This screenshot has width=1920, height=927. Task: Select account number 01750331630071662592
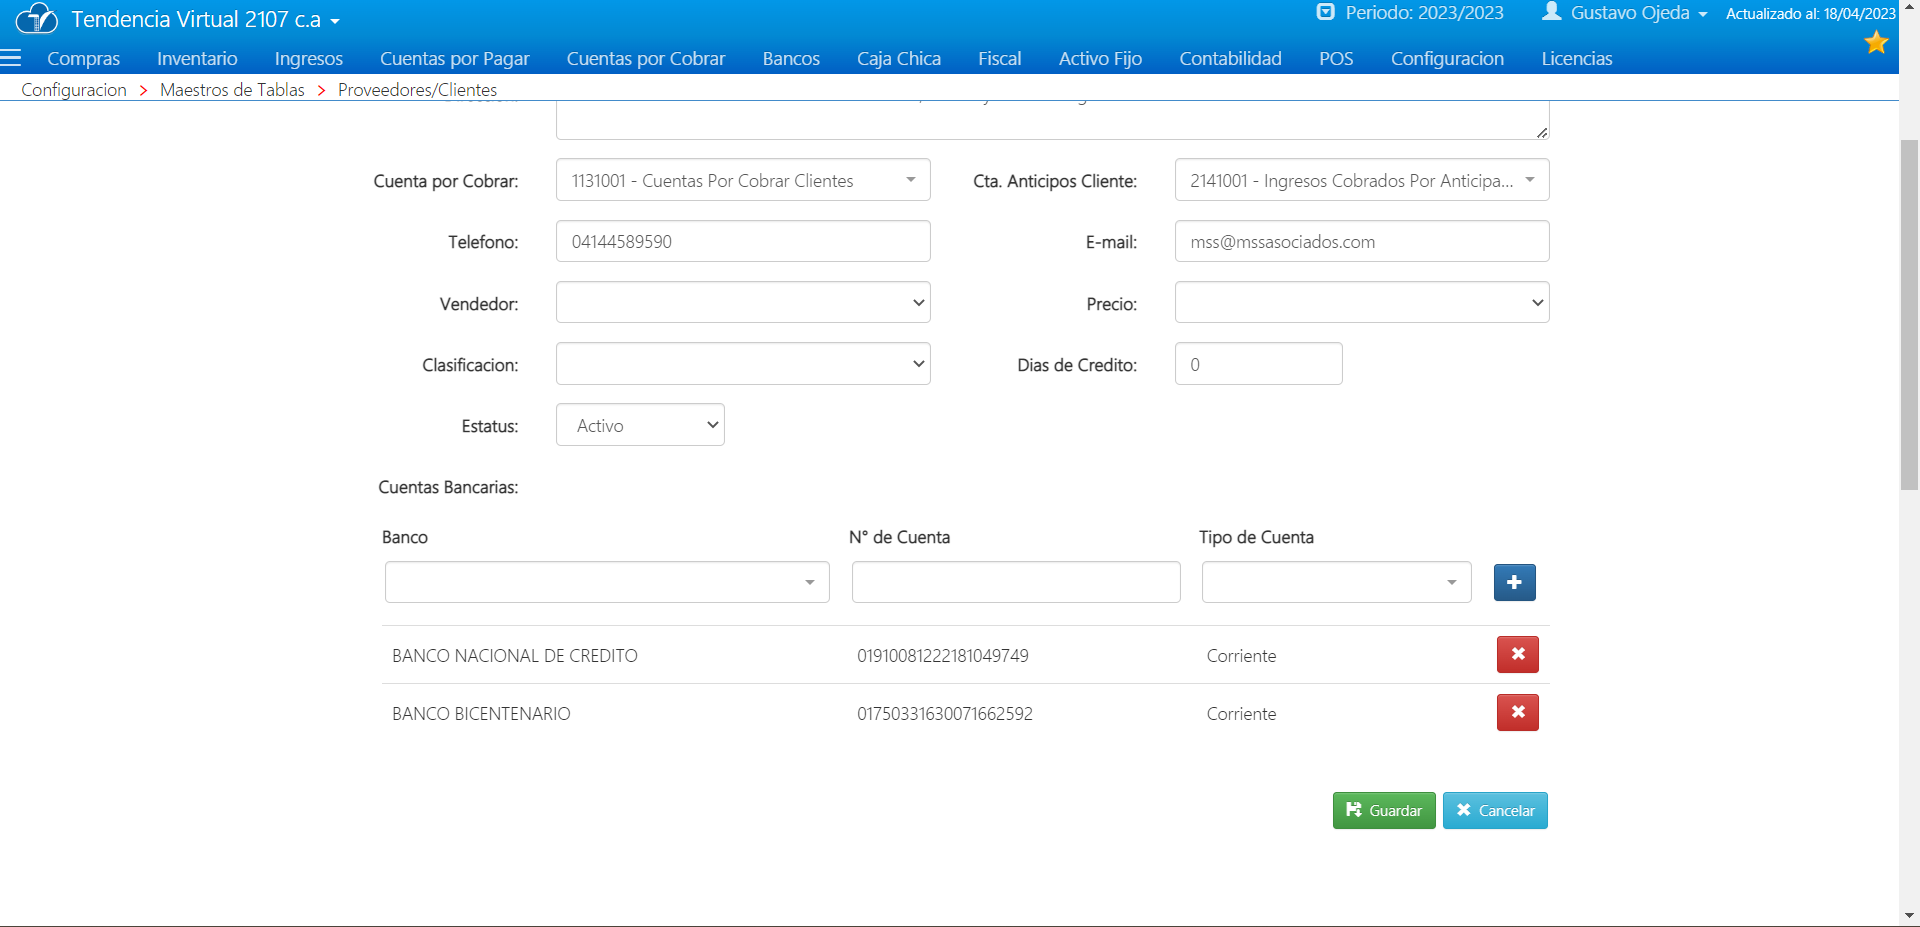945,714
